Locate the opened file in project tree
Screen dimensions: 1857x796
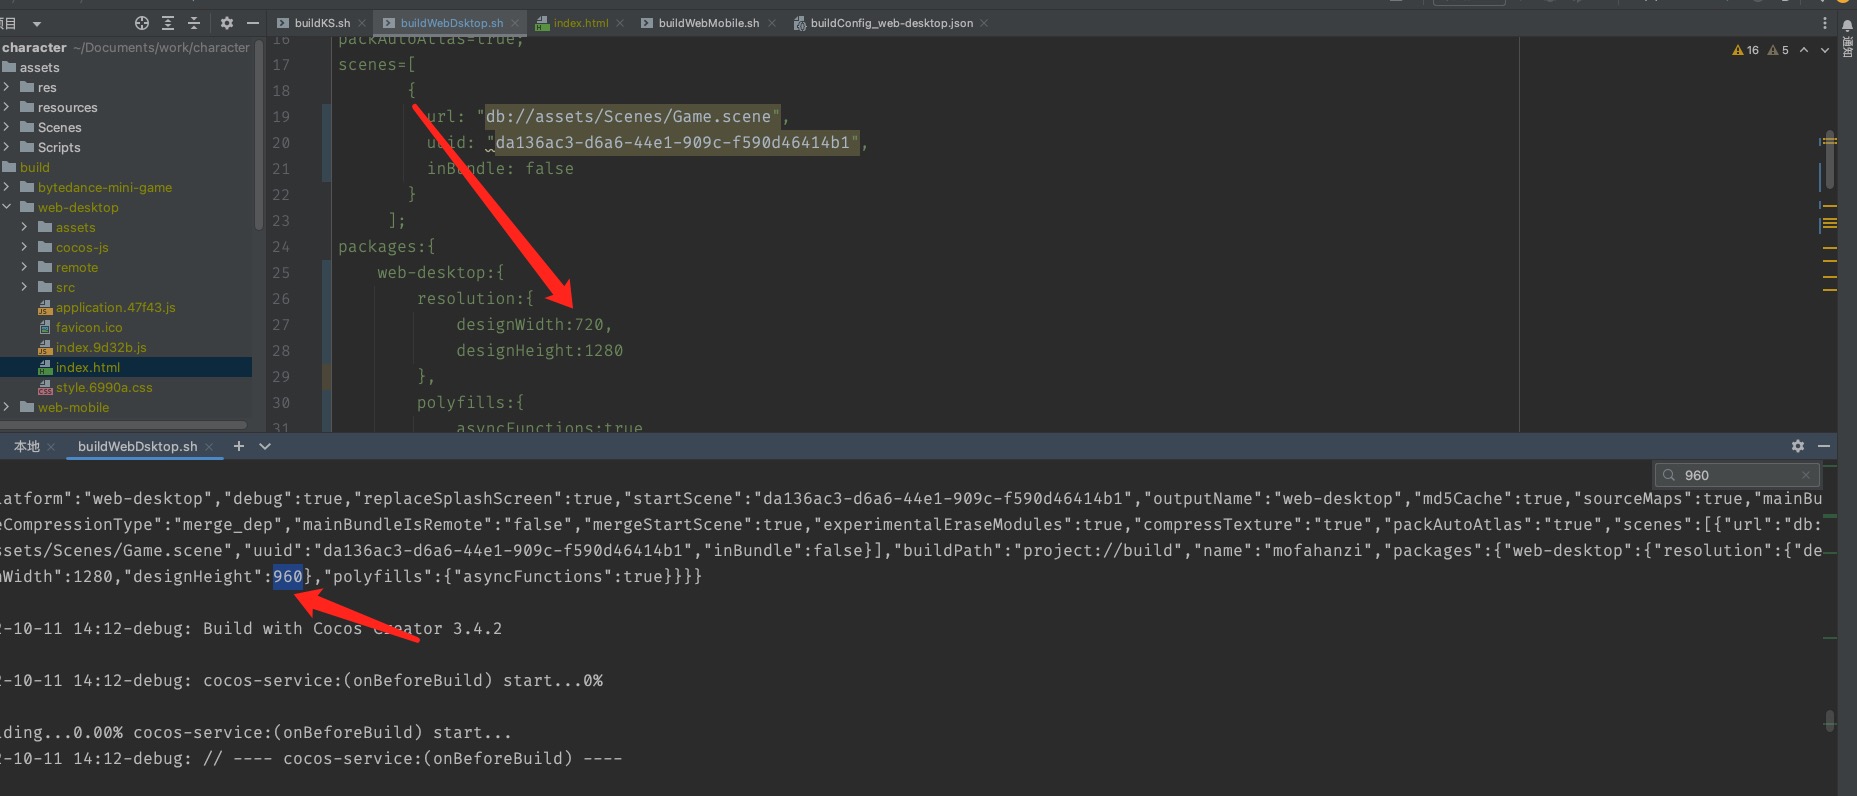click(141, 23)
